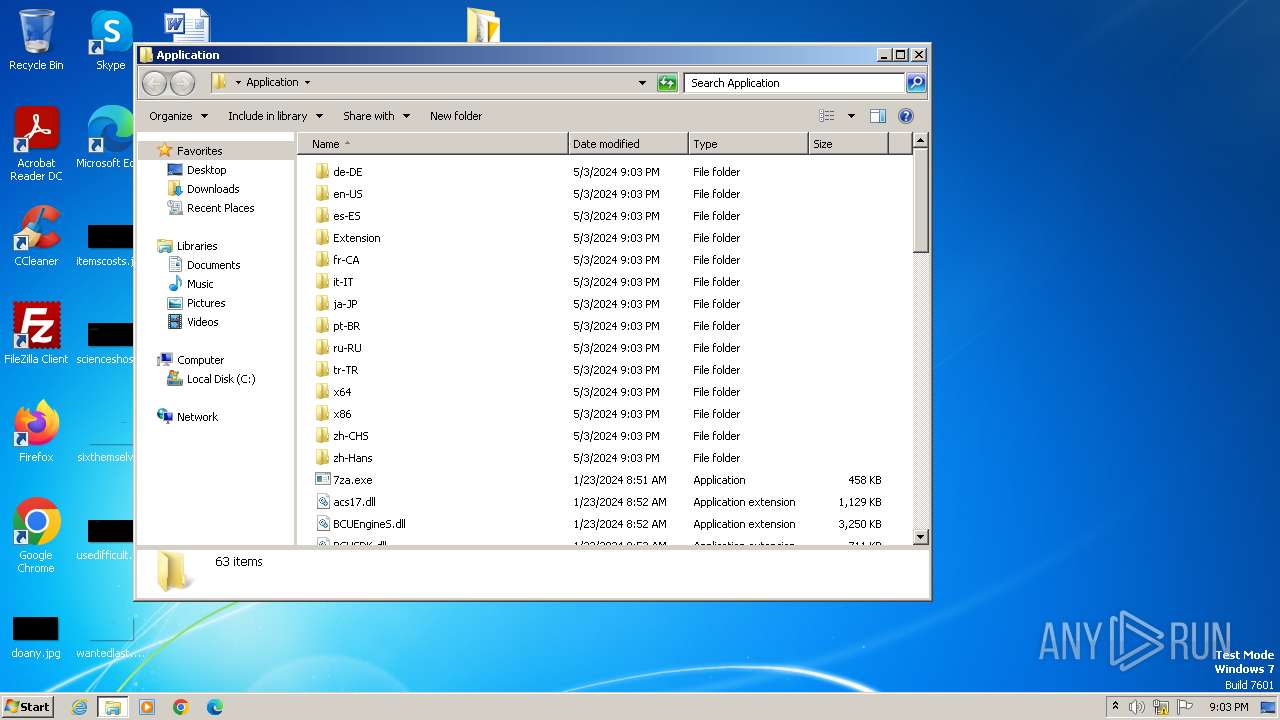The width and height of the screenshot is (1280, 720).
Task: Select the acs17.dll file icon
Action: pyautogui.click(x=323, y=502)
